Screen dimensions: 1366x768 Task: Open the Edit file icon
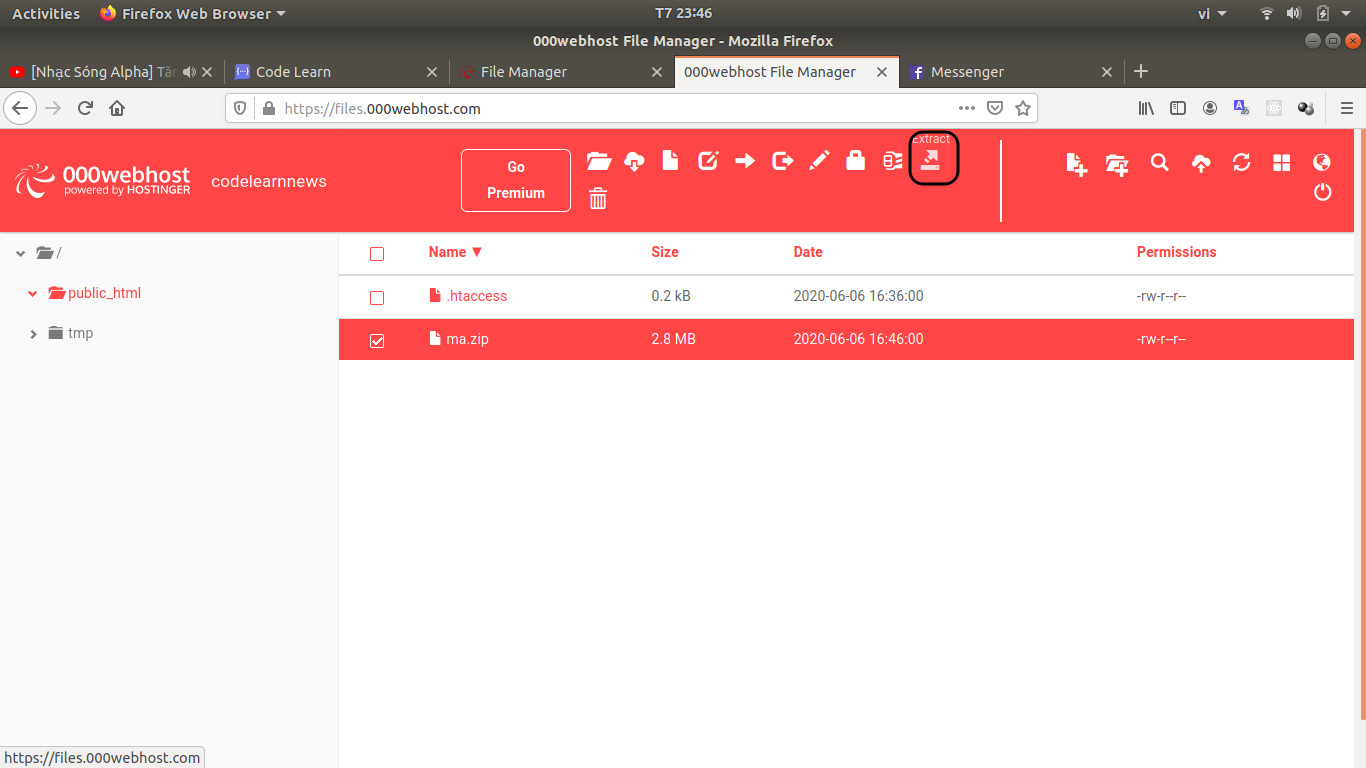pyautogui.click(x=708, y=161)
